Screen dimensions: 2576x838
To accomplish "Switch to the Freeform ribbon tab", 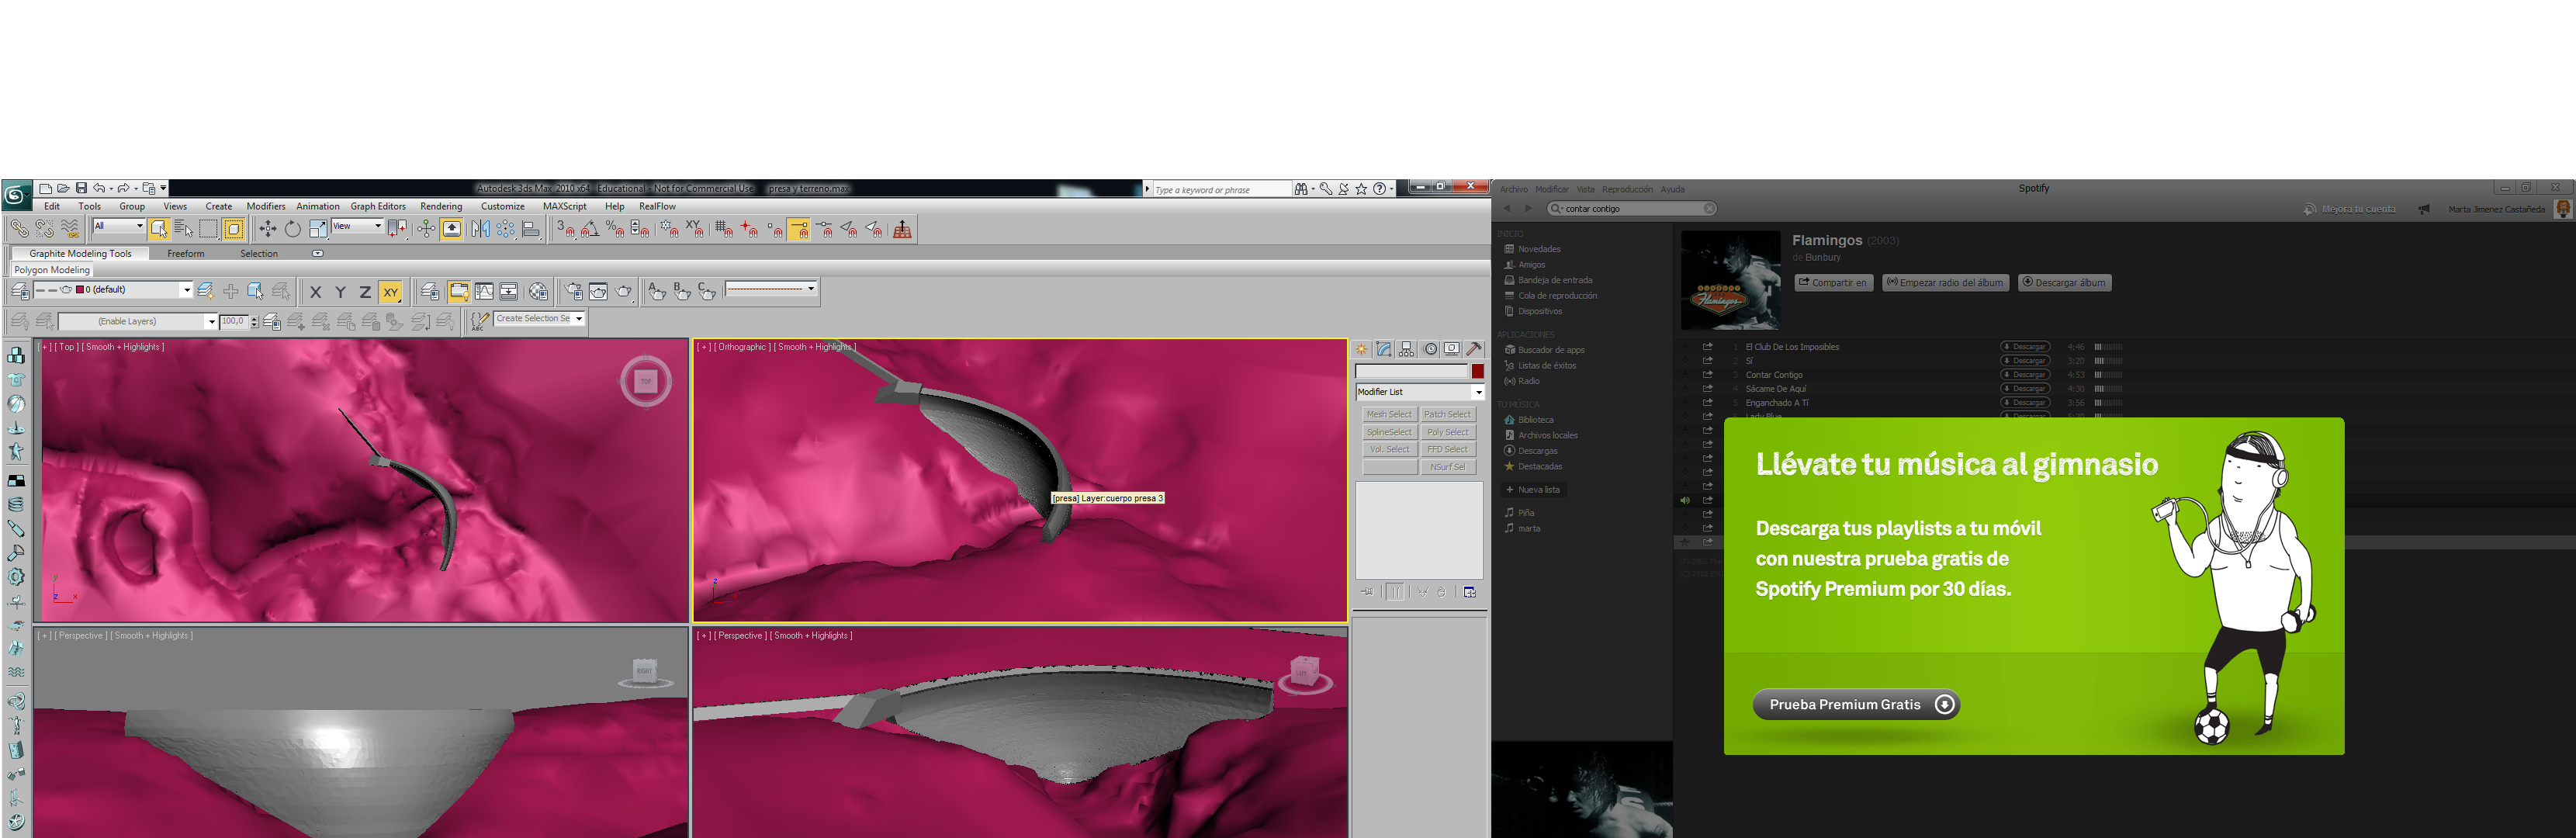I will 185,254.
